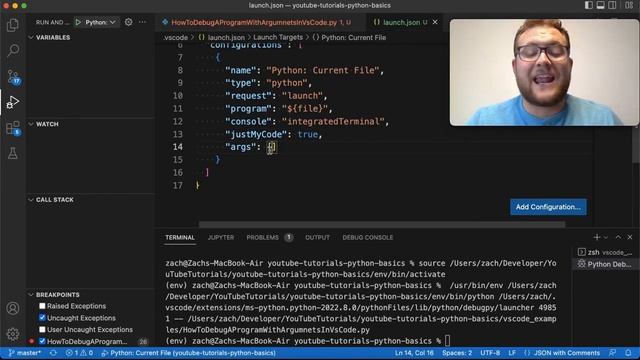Toggle panel layout icon in title bar
Screen dimensions: 640x360
tap(600, 5)
